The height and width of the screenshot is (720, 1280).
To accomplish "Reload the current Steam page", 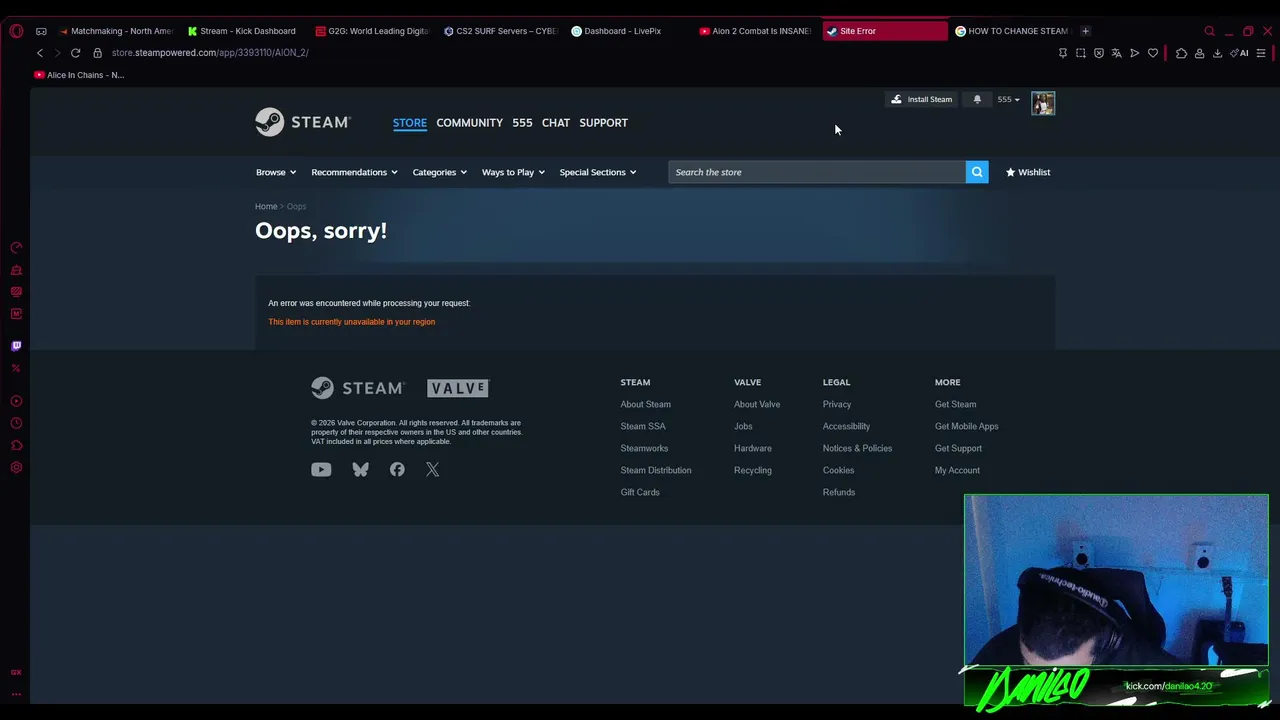I will (75, 53).
